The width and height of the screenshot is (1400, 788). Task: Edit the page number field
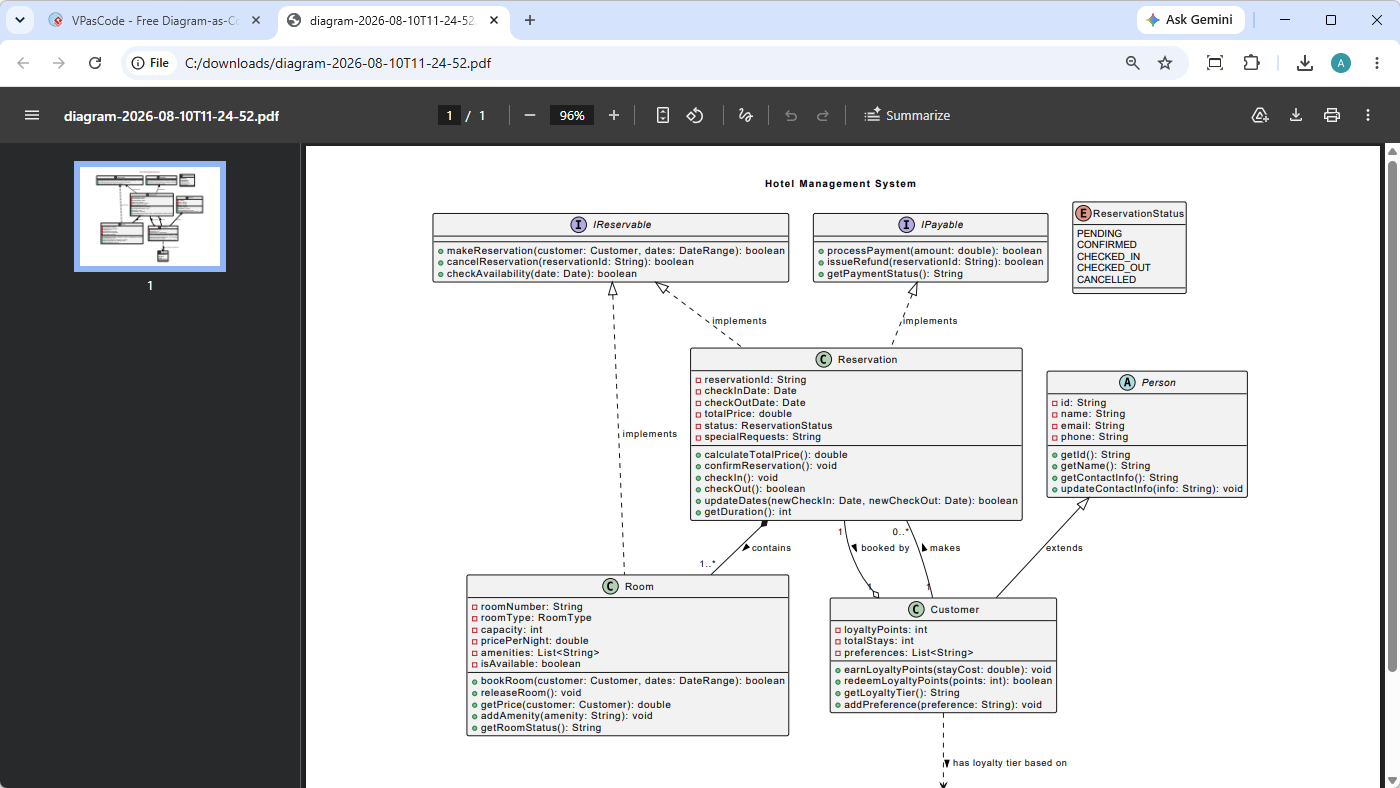pyautogui.click(x=449, y=115)
